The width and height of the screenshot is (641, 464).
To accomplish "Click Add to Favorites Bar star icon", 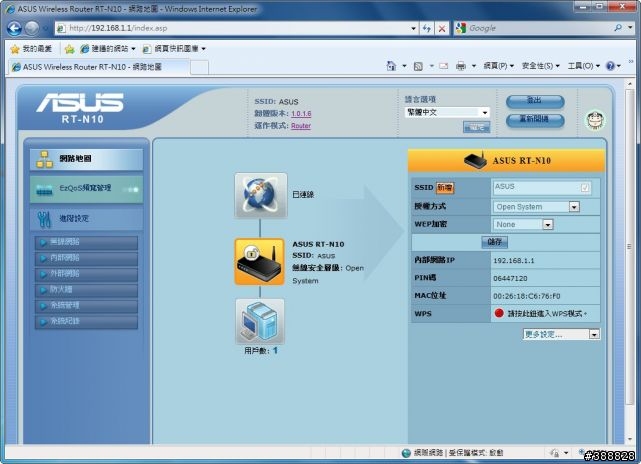I will tap(69, 49).
